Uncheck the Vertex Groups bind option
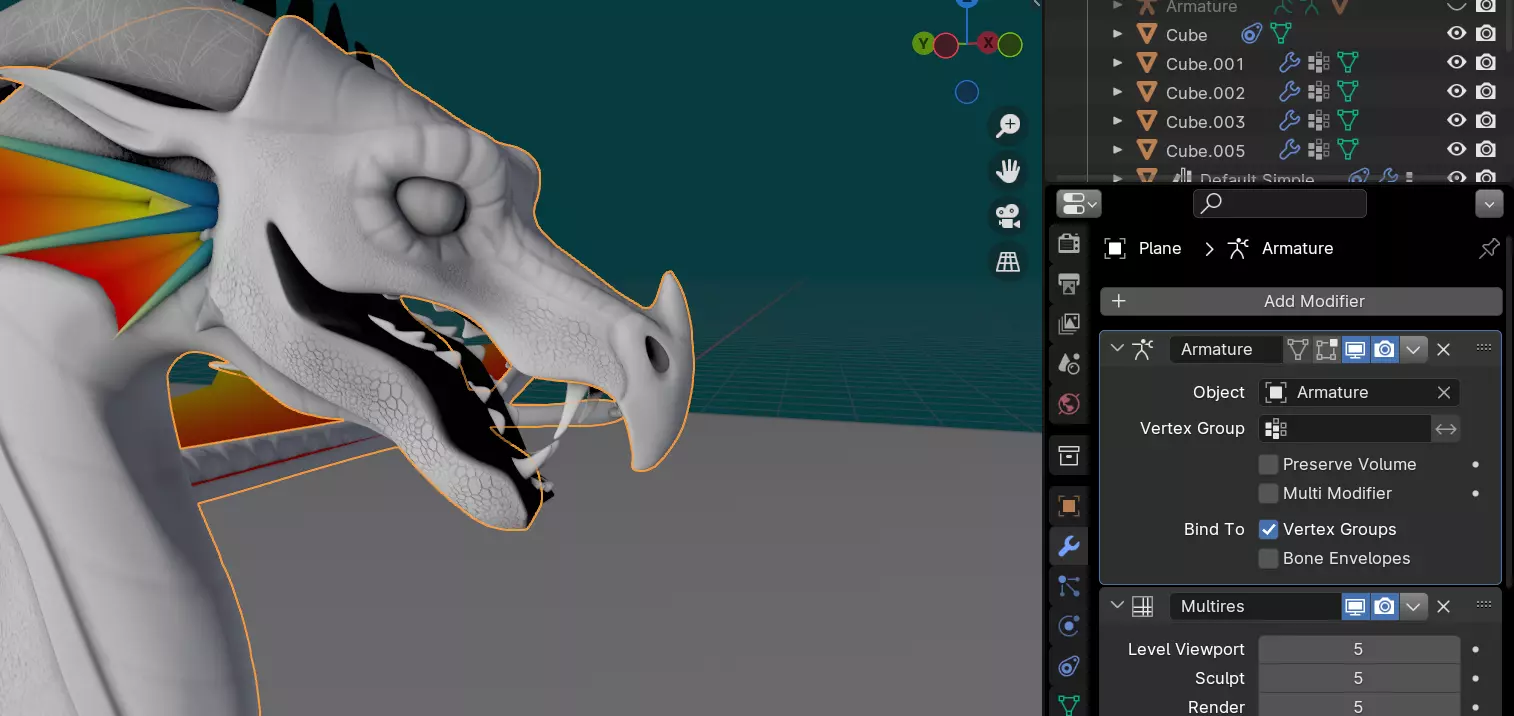The image size is (1514, 716). point(1268,529)
